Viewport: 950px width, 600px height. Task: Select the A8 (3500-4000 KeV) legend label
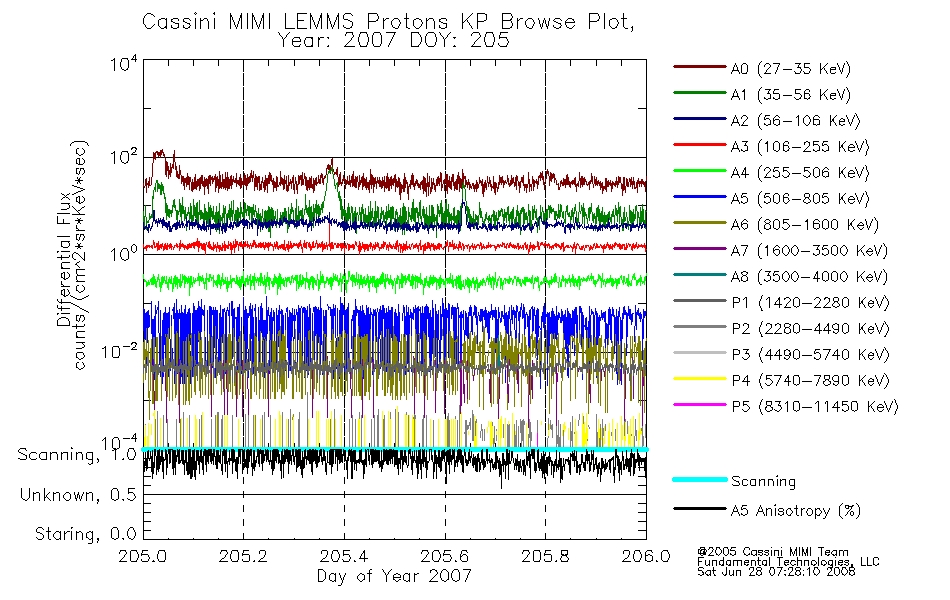pyautogui.click(x=809, y=277)
